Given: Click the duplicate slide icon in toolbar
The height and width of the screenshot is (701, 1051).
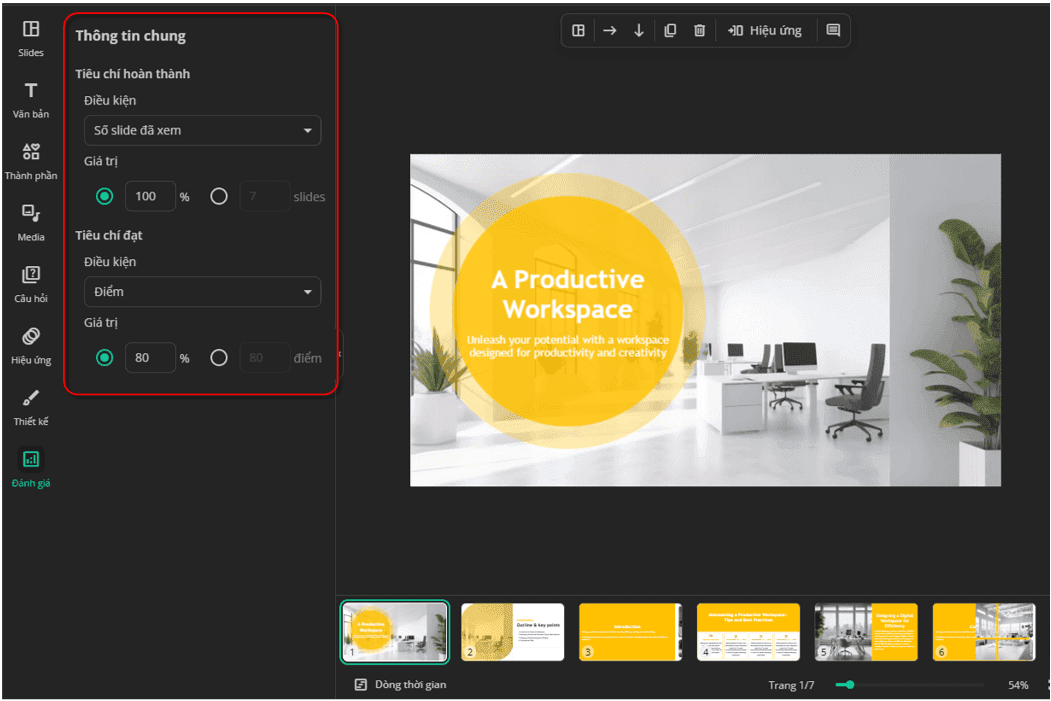Looking at the screenshot, I should [670, 30].
